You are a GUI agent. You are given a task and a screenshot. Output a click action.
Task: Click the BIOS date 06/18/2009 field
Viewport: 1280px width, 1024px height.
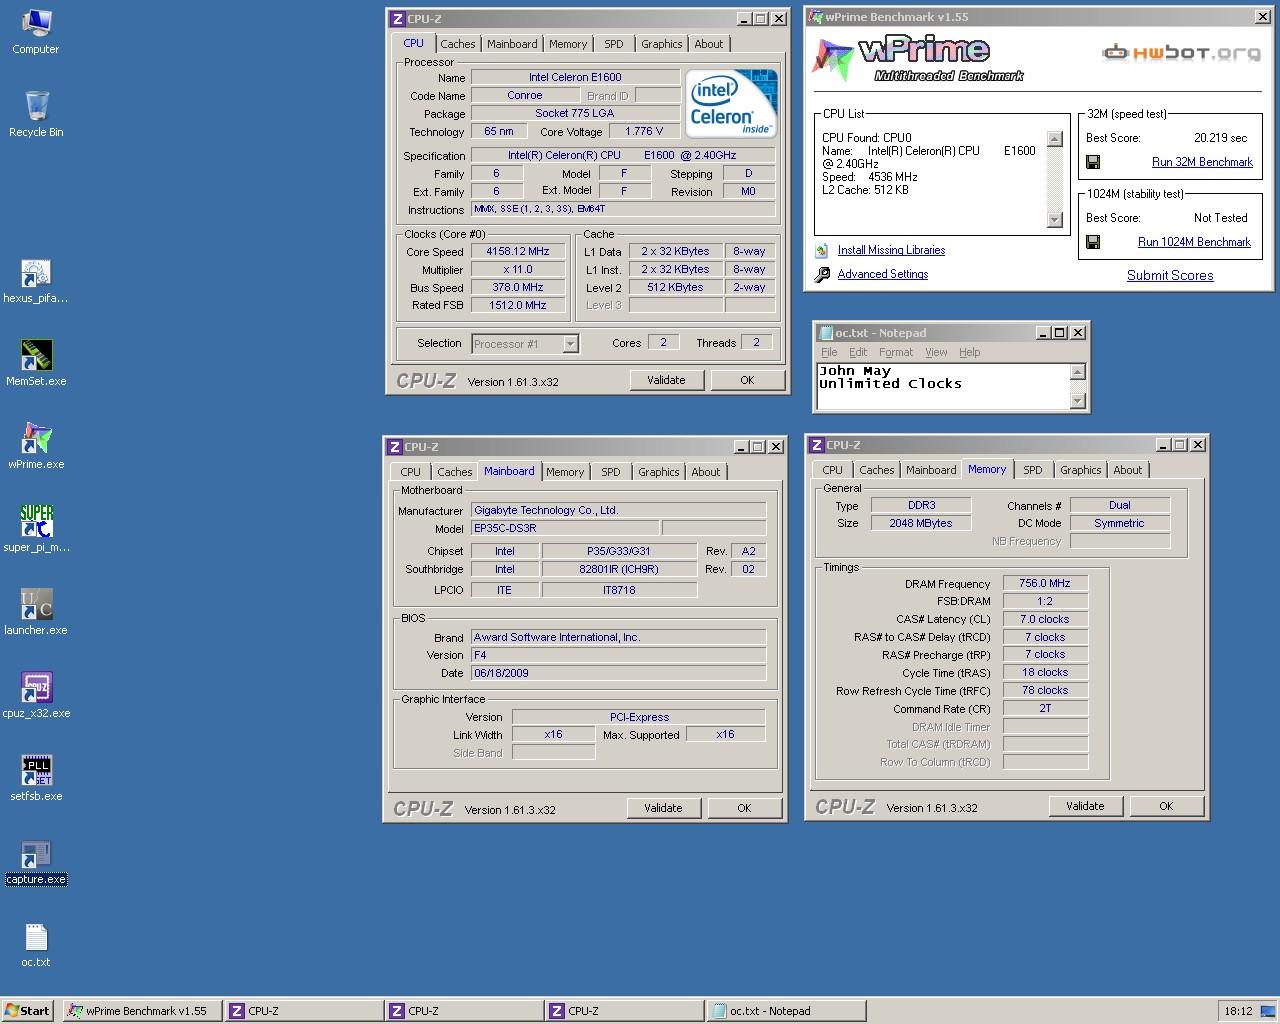(618, 673)
